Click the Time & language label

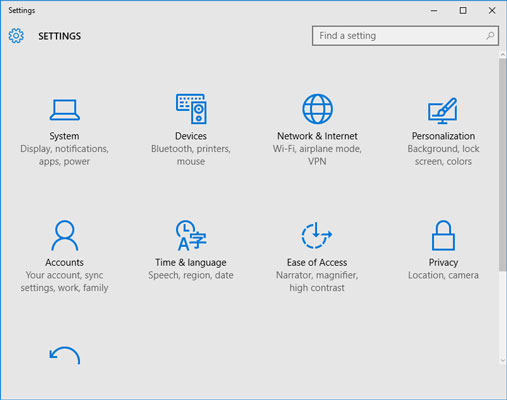click(191, 262)
